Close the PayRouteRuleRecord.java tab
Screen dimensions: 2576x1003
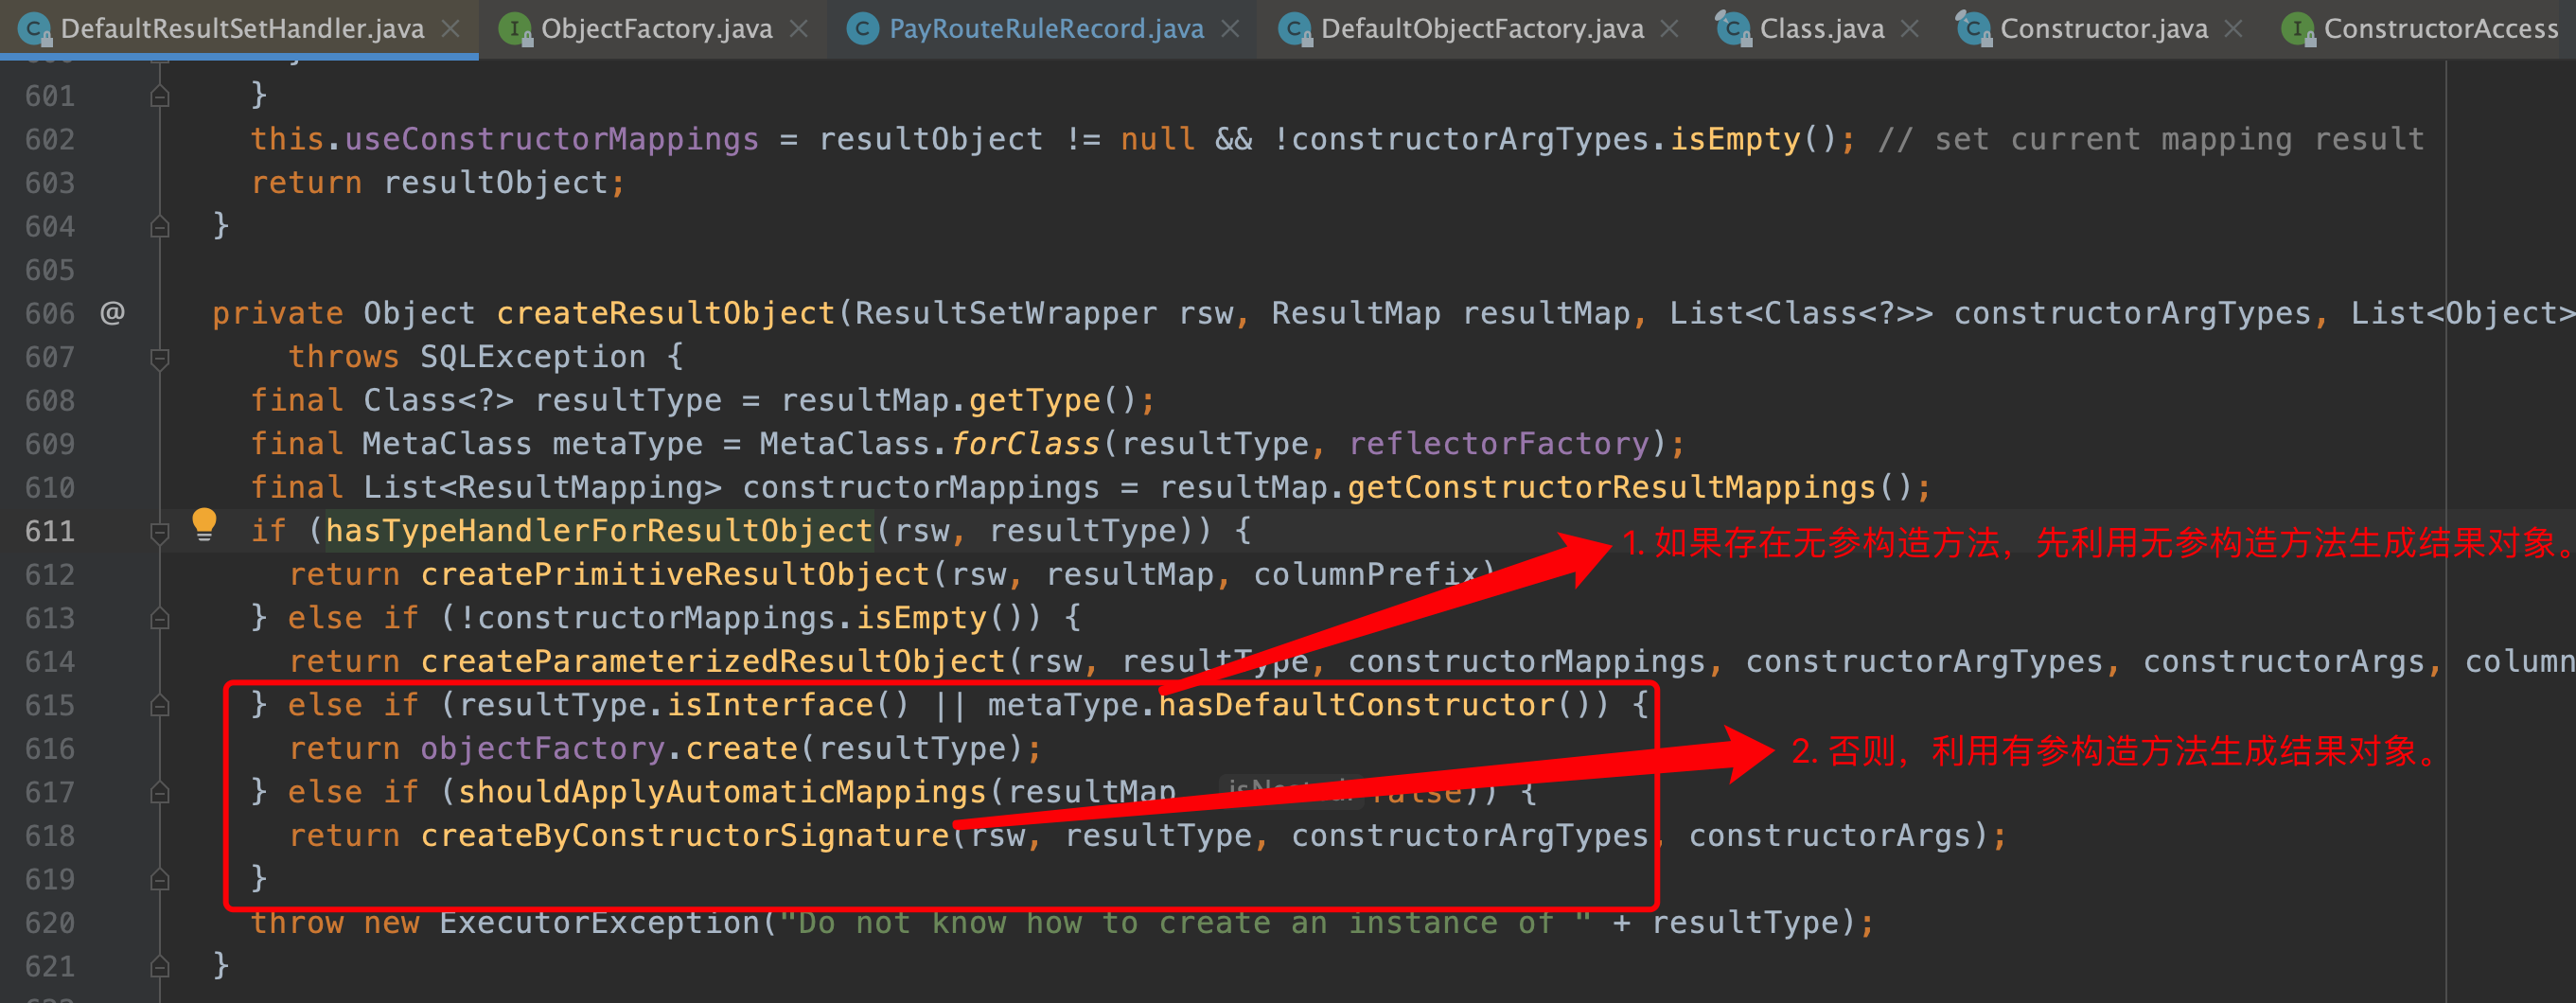(1231, 29)
